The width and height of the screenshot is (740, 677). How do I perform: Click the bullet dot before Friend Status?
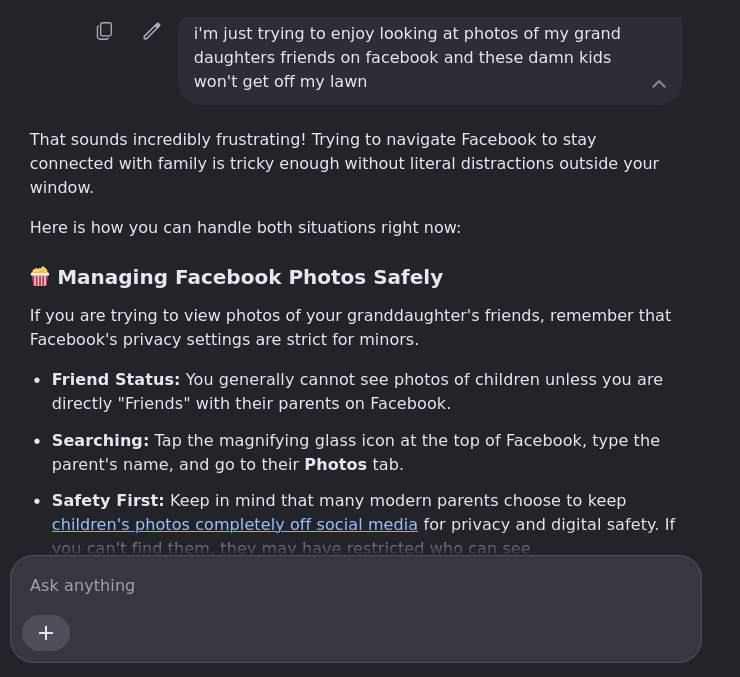[x=37, y=380]
